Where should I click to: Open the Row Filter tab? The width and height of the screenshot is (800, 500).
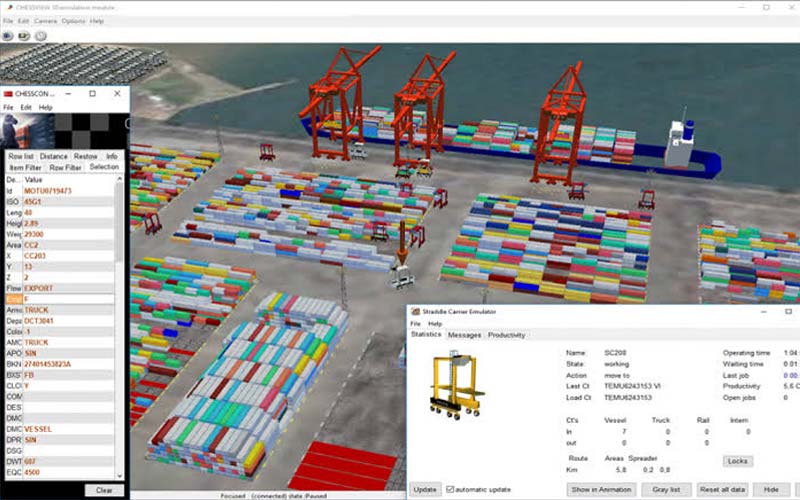[x=66, y=167]
